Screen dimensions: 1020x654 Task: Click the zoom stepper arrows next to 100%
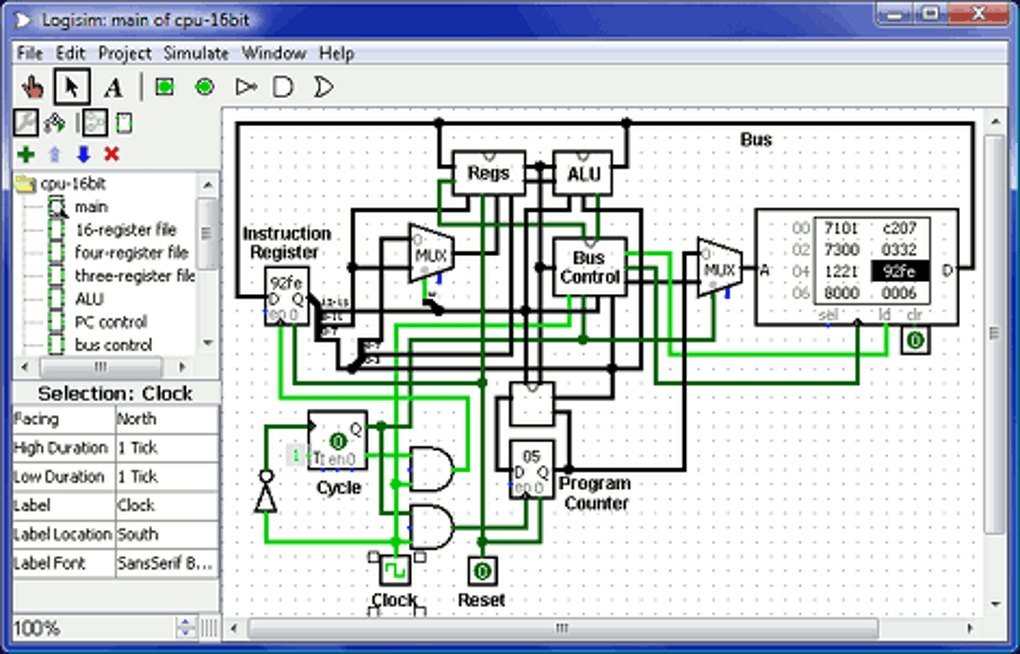185,628
